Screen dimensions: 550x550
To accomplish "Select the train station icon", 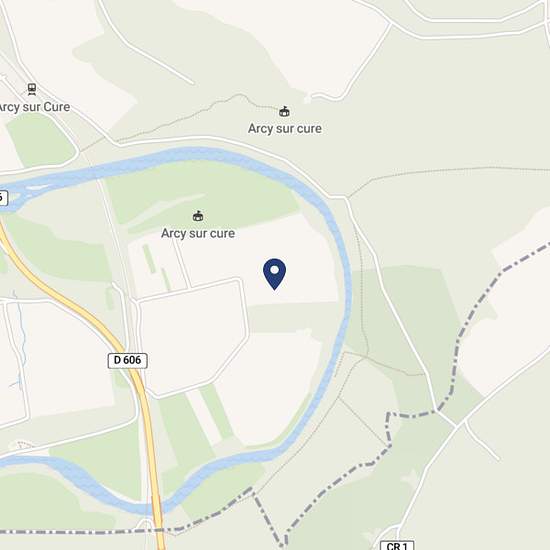I will (x=32, y=89).
